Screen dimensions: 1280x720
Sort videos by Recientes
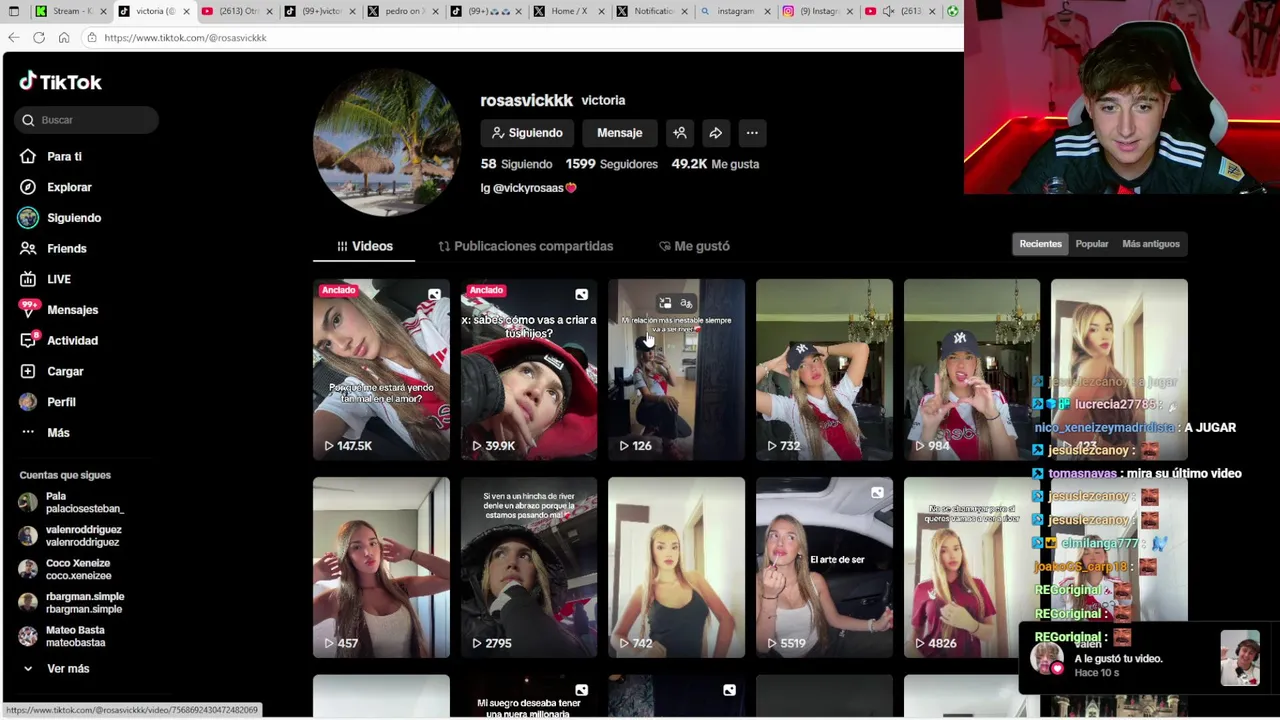pos(1040,244)
